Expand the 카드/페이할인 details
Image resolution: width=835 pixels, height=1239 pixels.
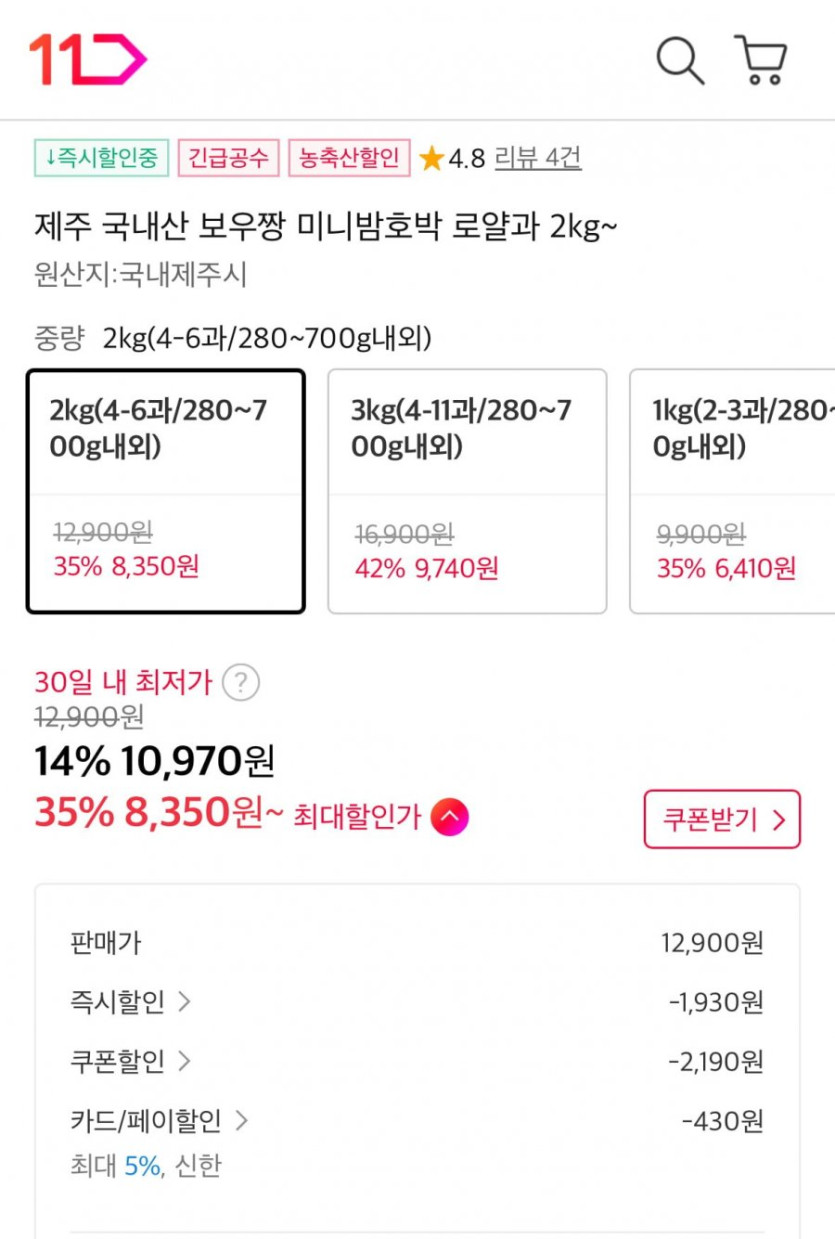click(159, 1120)
